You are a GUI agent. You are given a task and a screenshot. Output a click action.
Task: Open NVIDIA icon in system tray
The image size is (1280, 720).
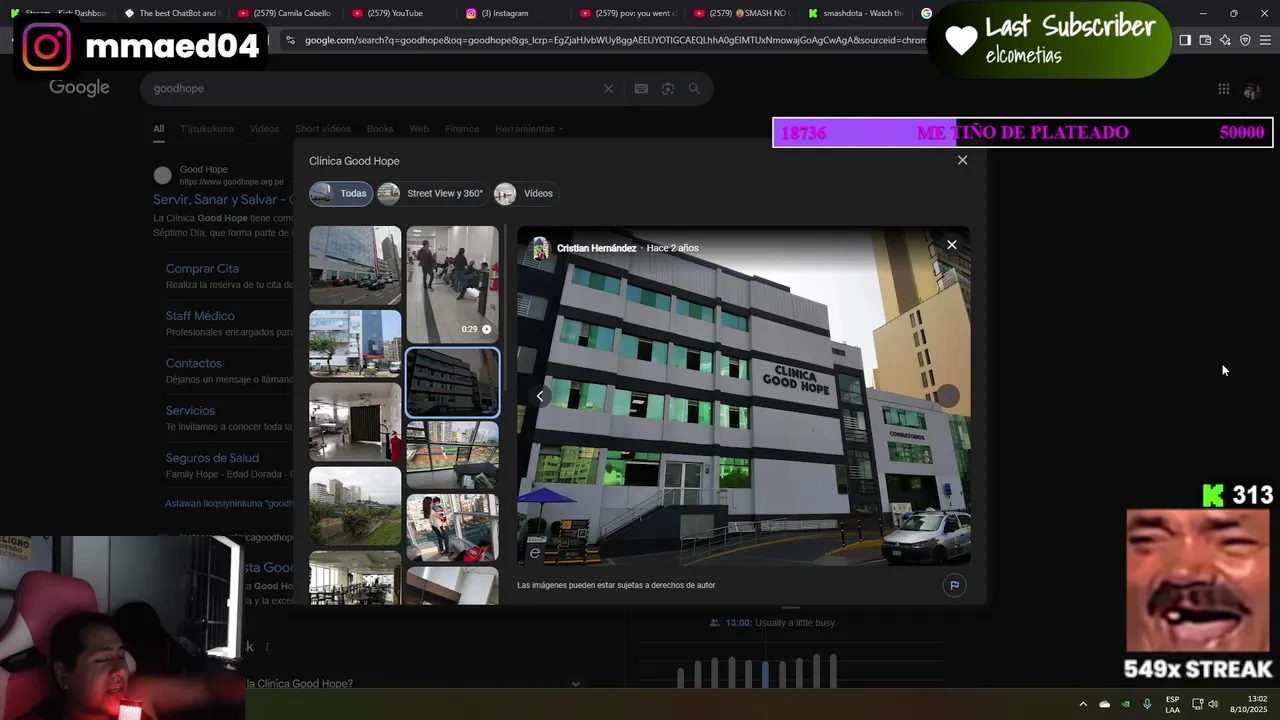(x=1126, y=704)
